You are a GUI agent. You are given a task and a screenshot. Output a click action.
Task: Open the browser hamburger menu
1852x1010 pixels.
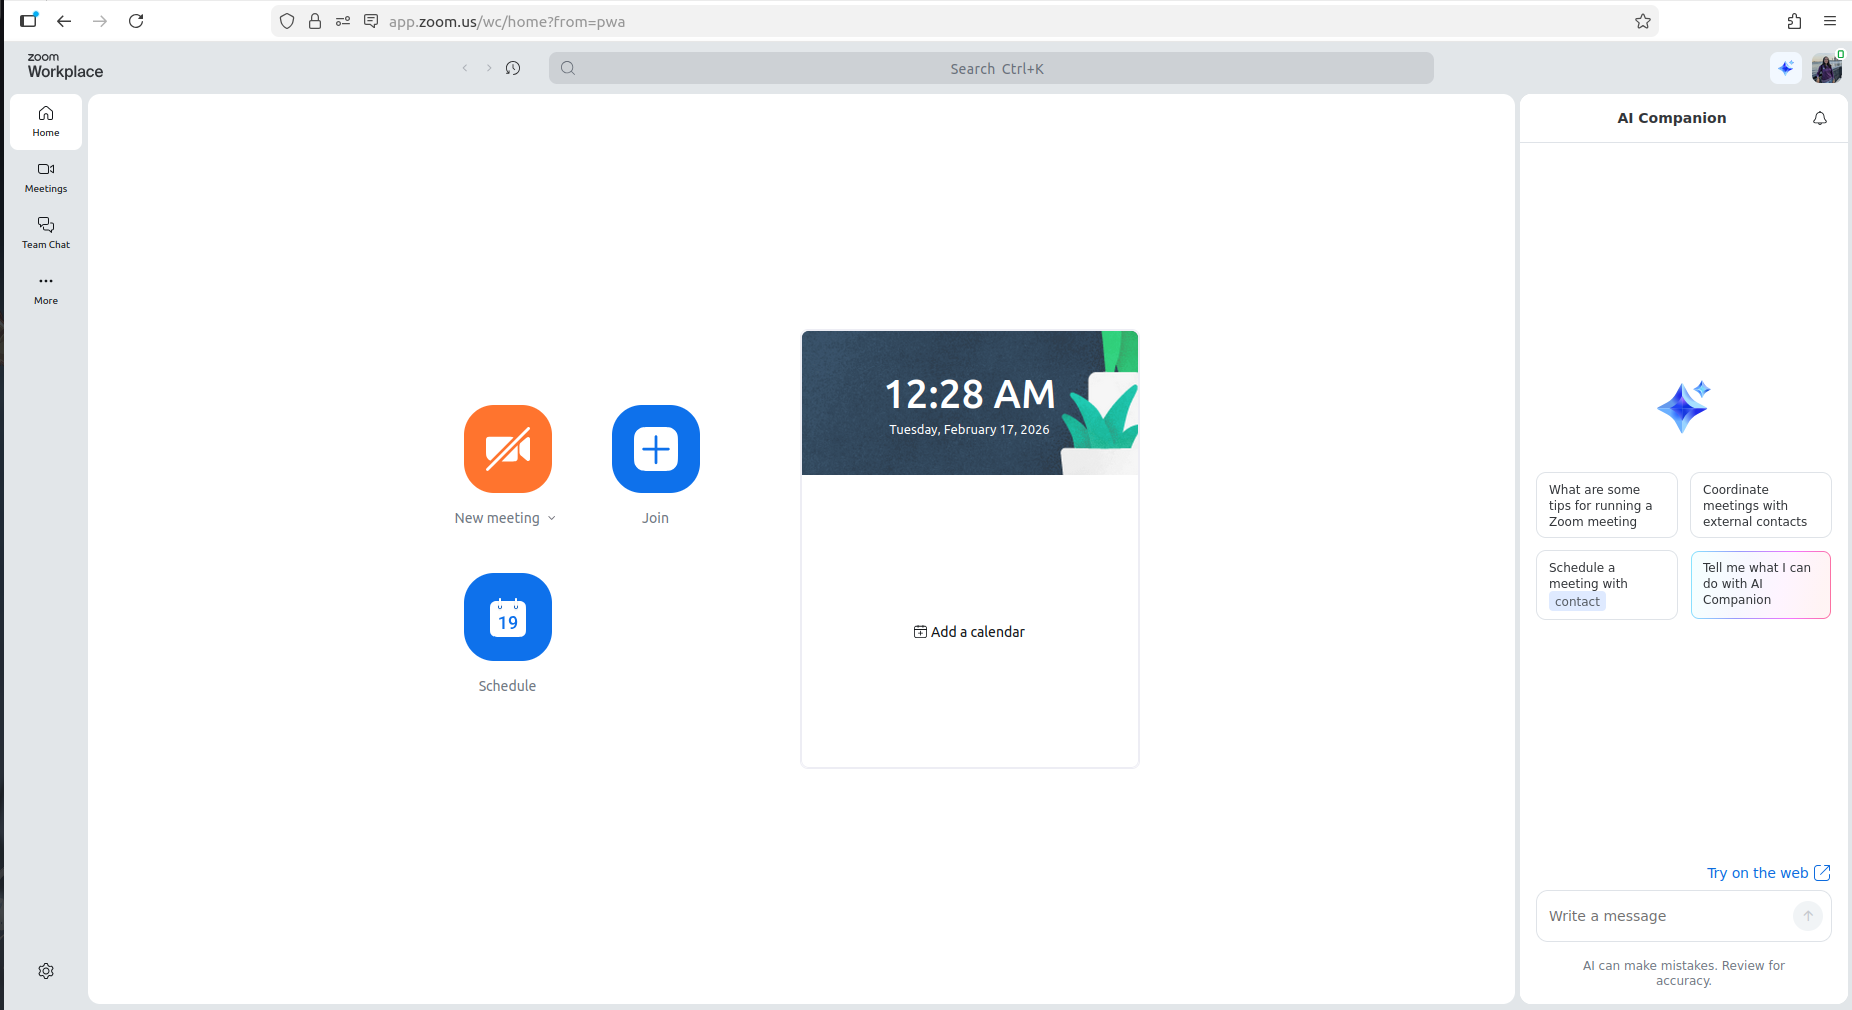pos(1830,21)
